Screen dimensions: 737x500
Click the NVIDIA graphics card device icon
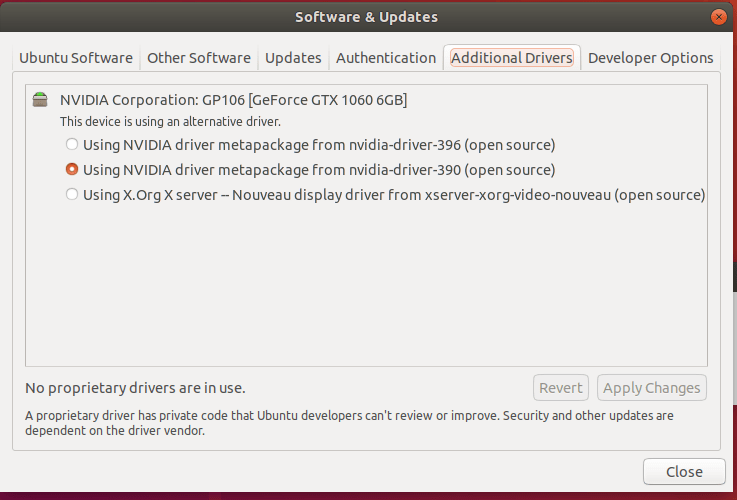point(40,100)
